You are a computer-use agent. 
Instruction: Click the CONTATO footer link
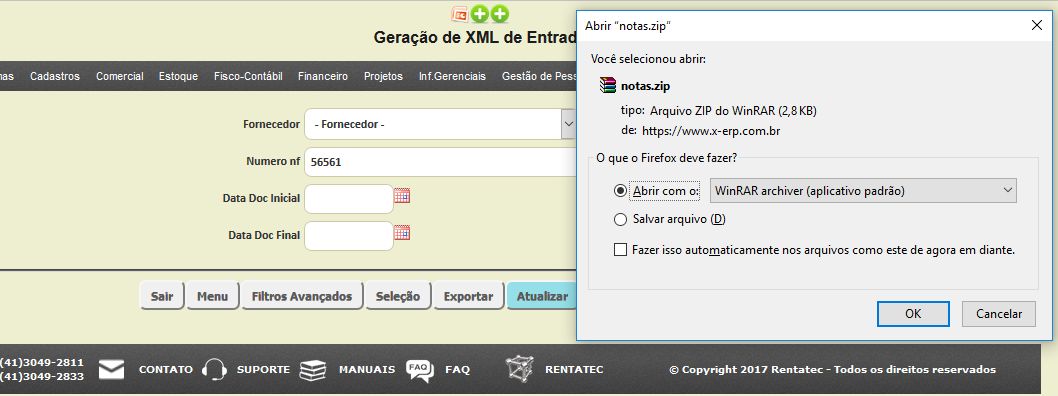pos(165,370)
